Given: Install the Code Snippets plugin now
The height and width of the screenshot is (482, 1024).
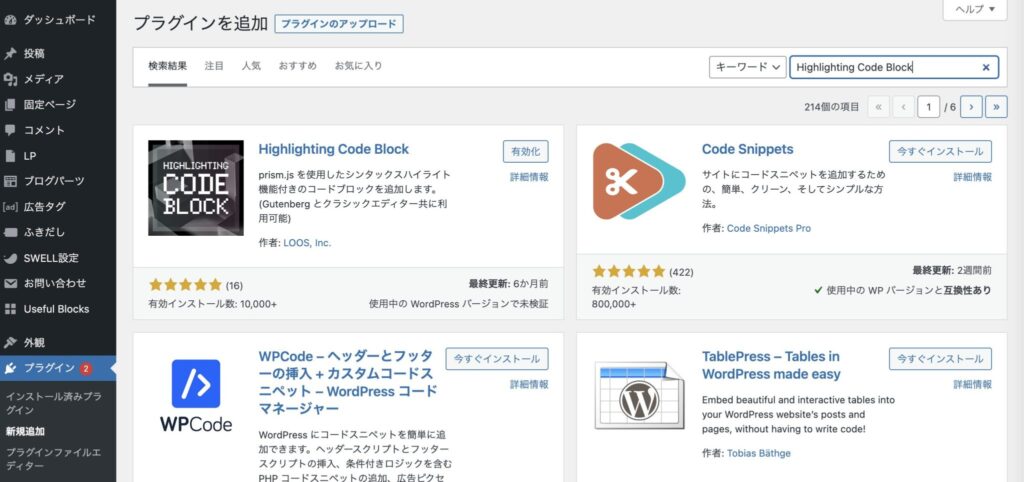Looking at the screenshot, I should pyautogui.click(x=940, y=152).
